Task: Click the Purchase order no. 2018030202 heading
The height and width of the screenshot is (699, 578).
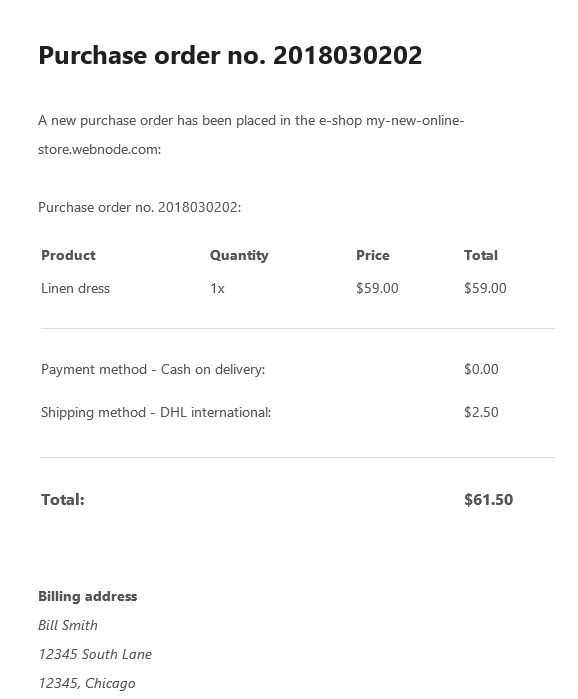Action: [230, 56]
